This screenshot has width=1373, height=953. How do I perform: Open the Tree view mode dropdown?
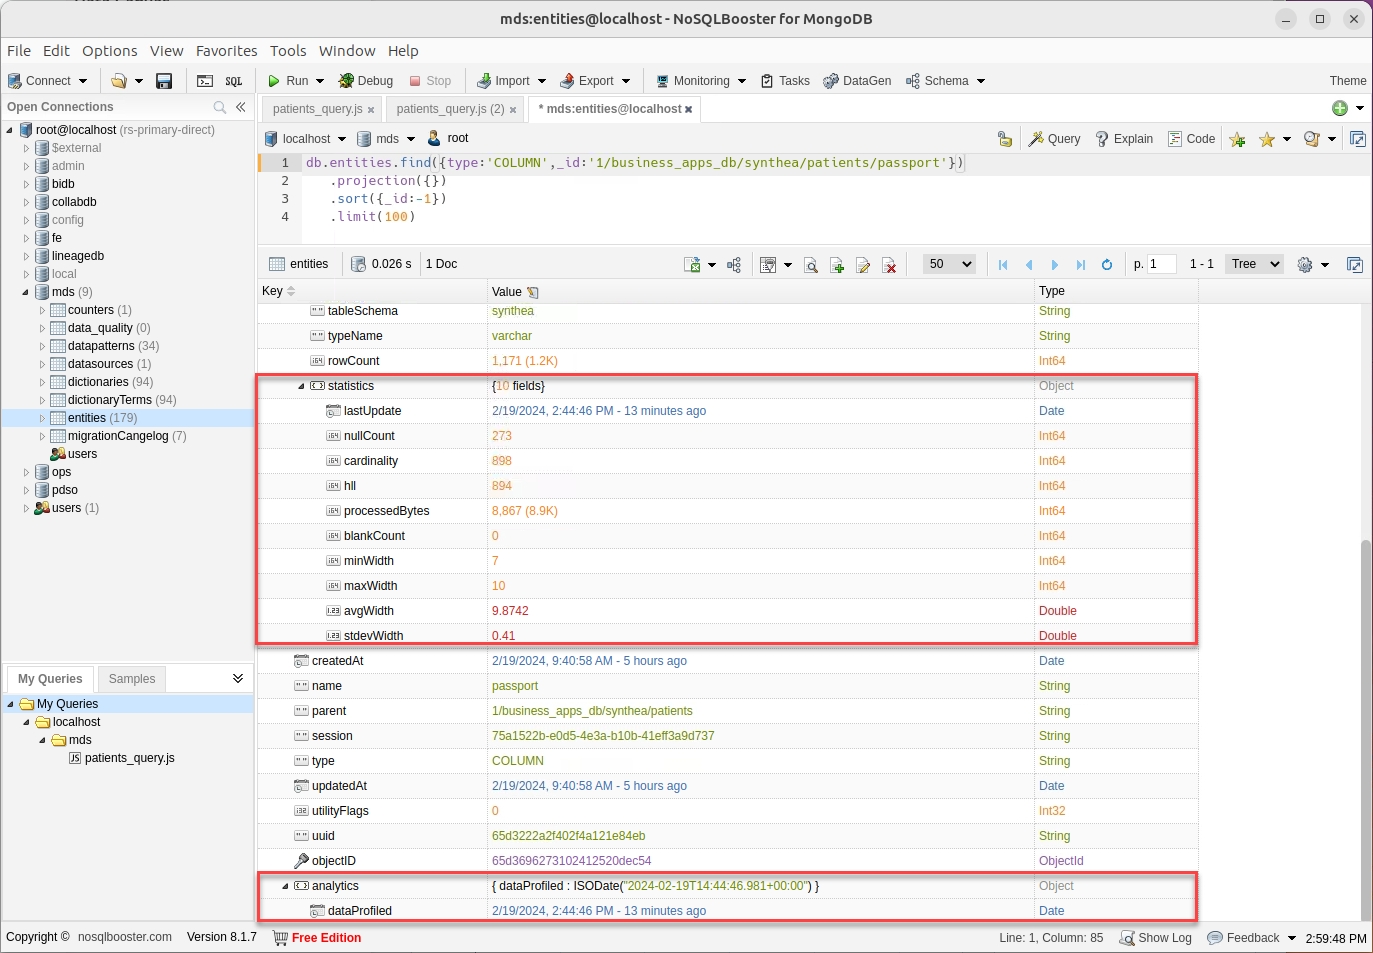1255,264
